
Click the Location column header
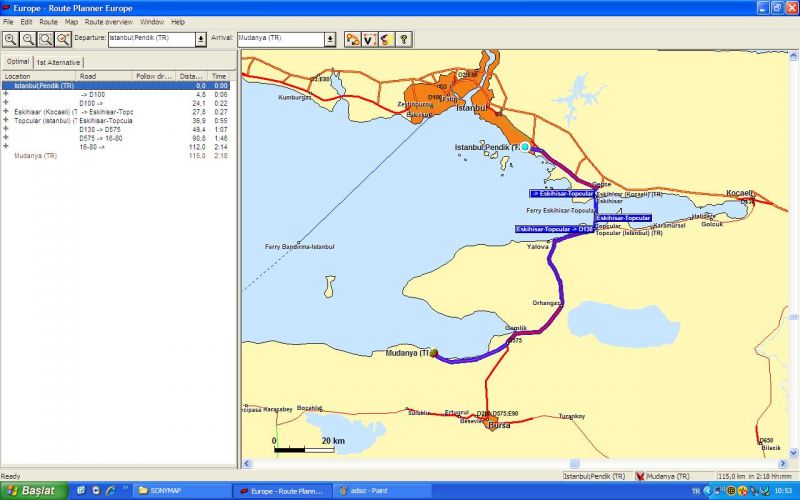[x=39, y=76]
